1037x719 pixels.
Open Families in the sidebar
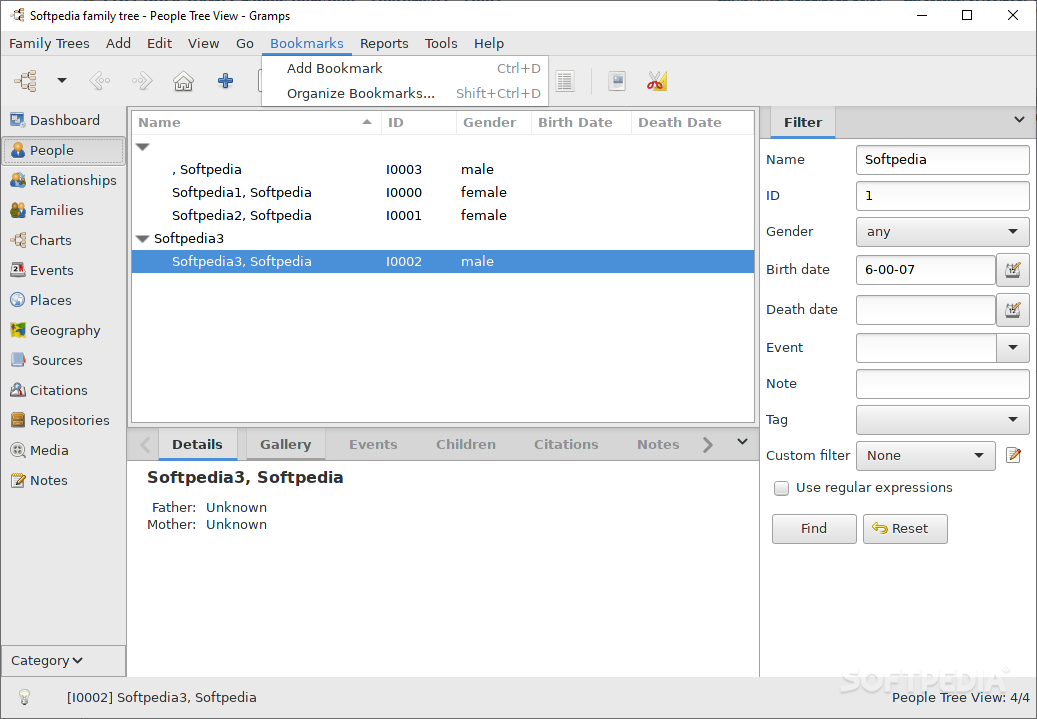coord(63,210)
